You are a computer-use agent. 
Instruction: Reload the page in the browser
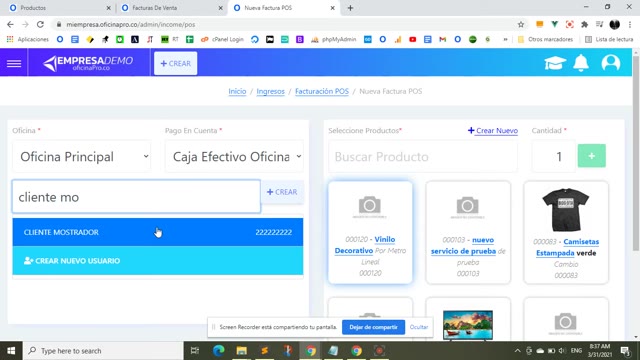40,24
